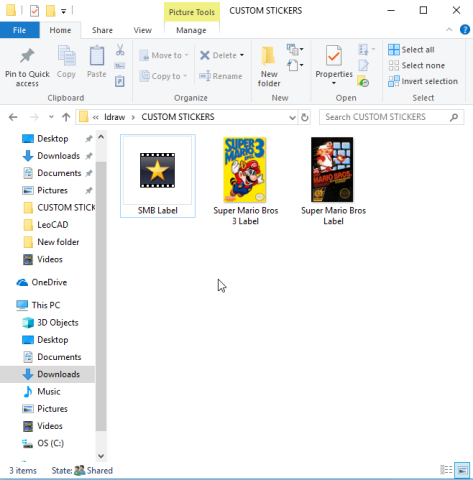Go back with the Back arrow
The height and width of the screenshot is (480, 473).
13,117
